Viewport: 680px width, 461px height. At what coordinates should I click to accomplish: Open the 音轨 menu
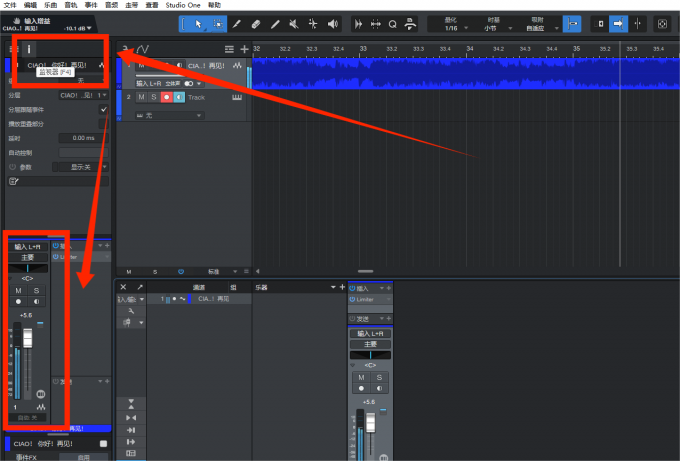coord(71,5)
